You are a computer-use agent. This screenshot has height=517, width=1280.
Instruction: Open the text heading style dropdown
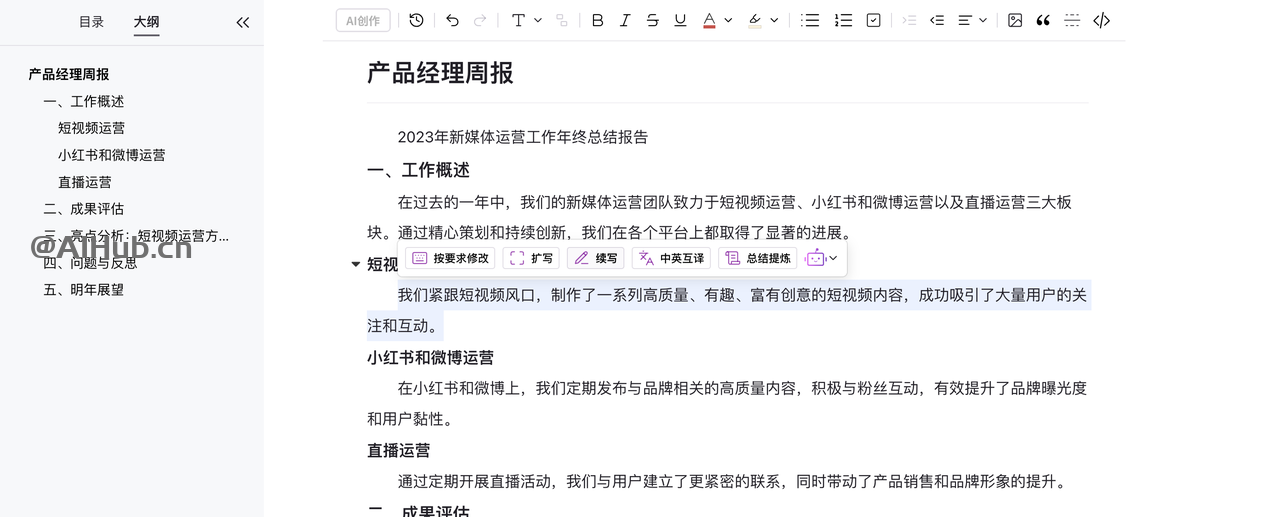pos(526,20)
